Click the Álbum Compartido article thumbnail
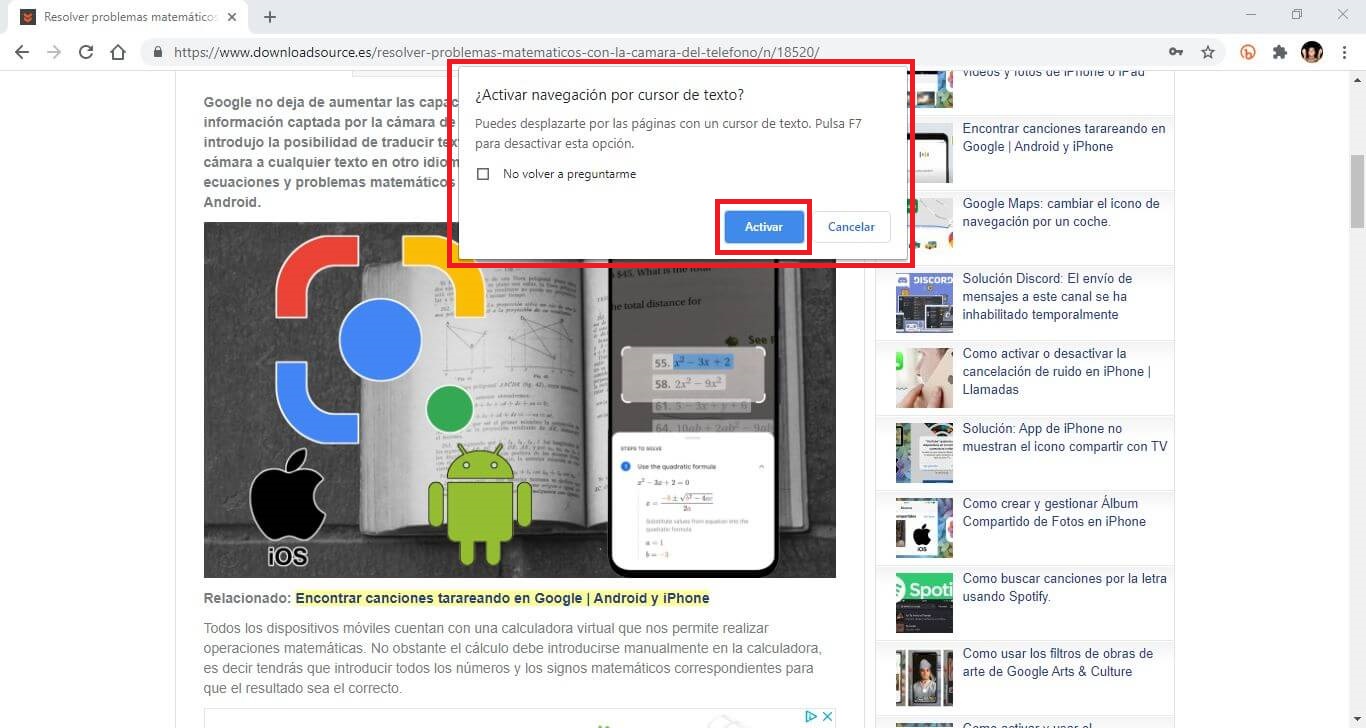 924,528
